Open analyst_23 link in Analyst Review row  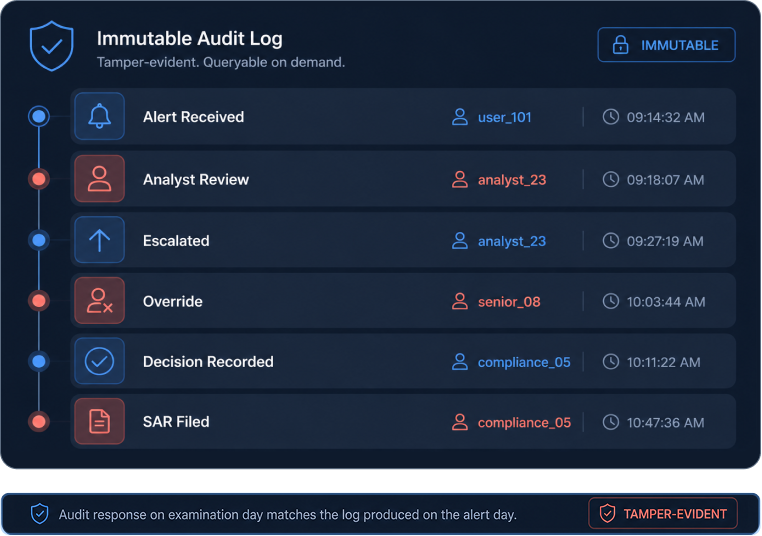click(512, 180)
